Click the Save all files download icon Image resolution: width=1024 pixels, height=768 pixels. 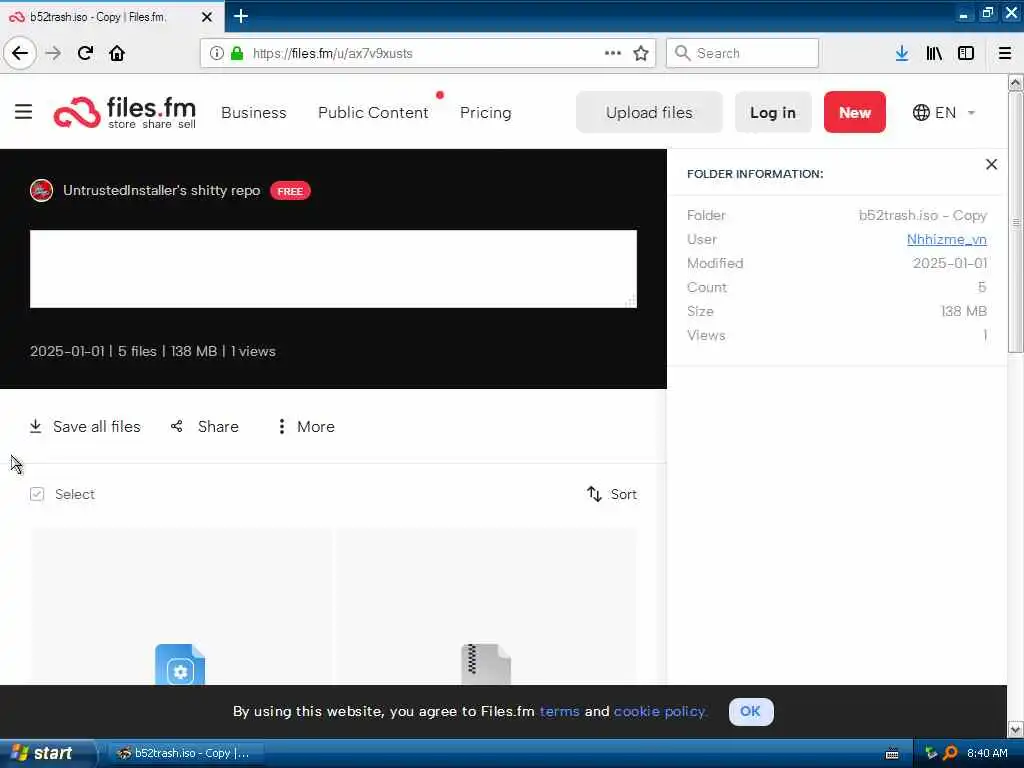pos(36,426)
